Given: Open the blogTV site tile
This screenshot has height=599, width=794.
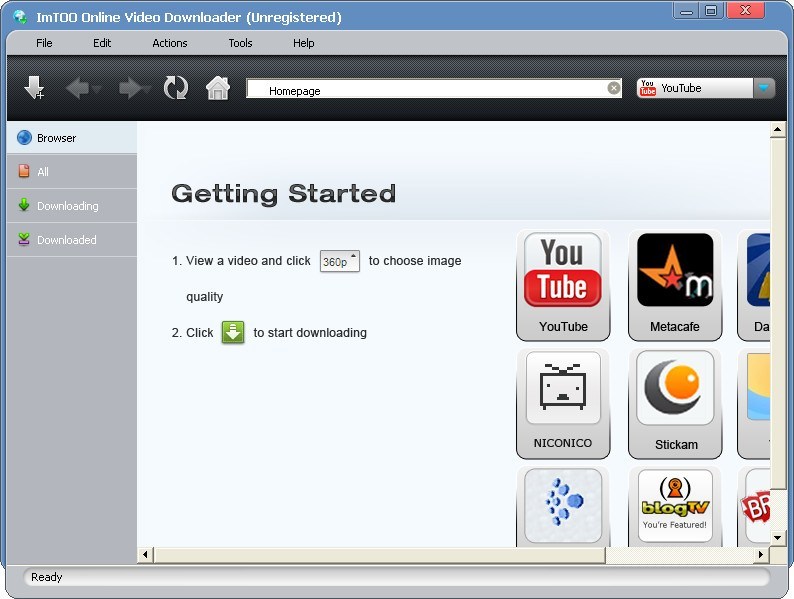Looking at the screenshot, I should click(x=675, y=506).
